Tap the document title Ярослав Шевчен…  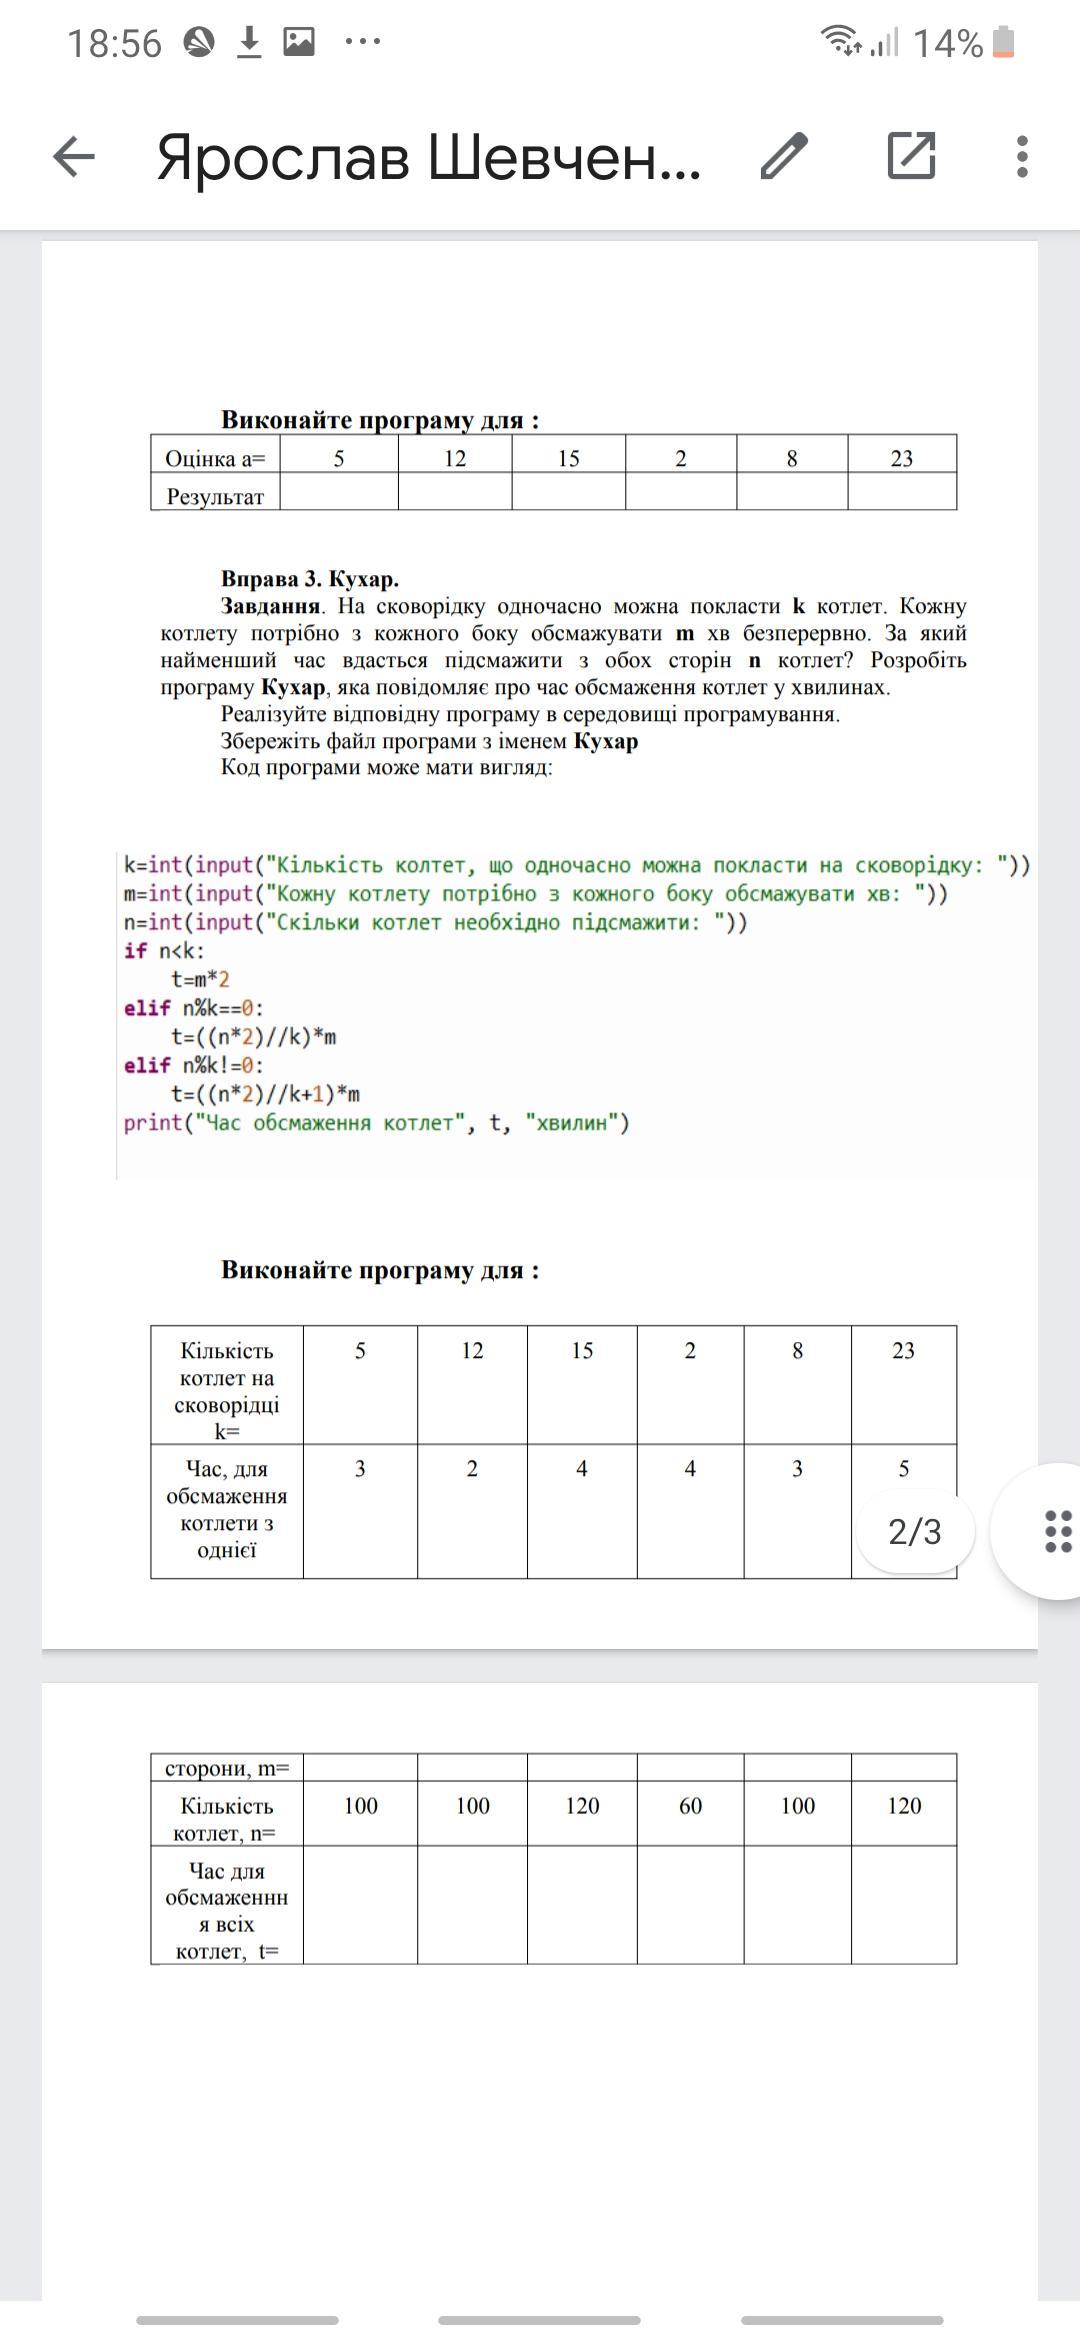[429, 157]
